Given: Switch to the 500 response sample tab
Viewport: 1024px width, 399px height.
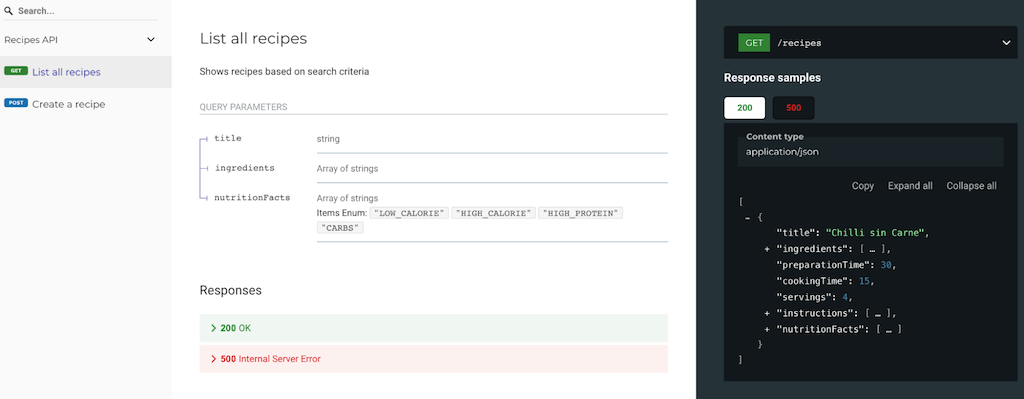Looking at the screenshot, I should click(x=793, y=108).
